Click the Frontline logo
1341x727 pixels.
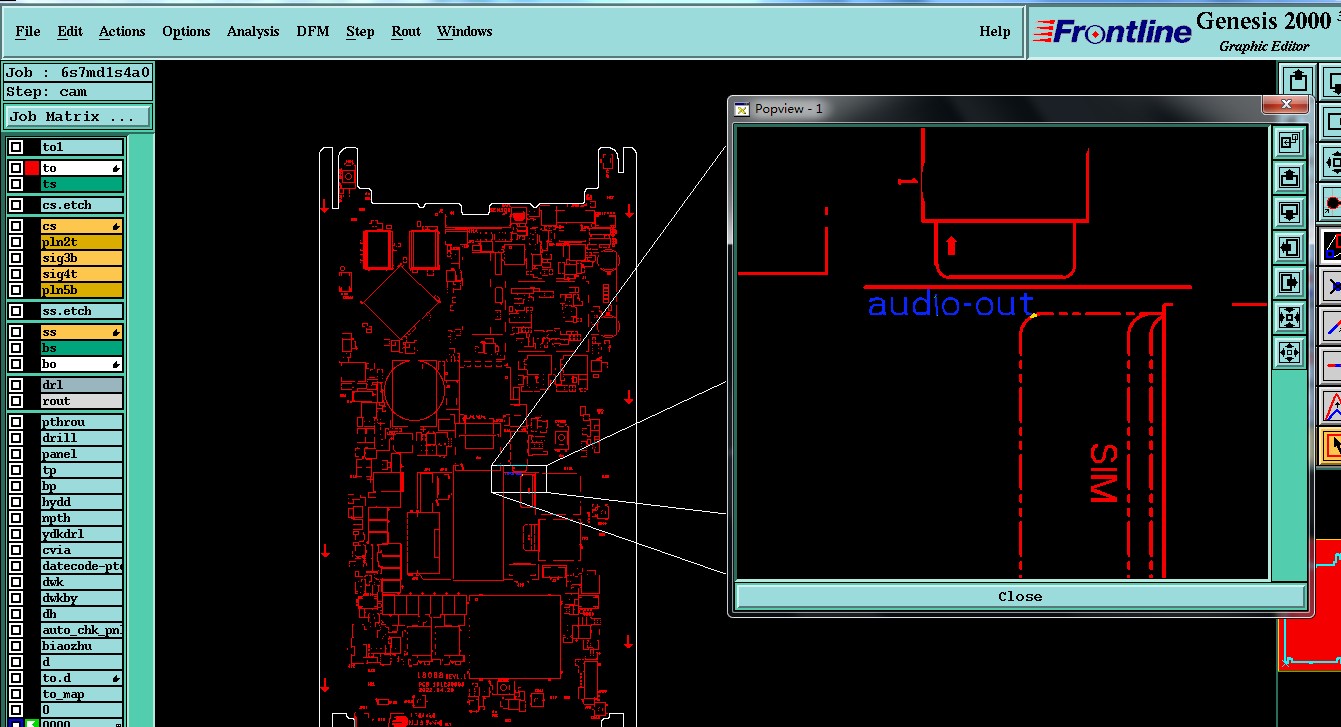[1112, 32]
